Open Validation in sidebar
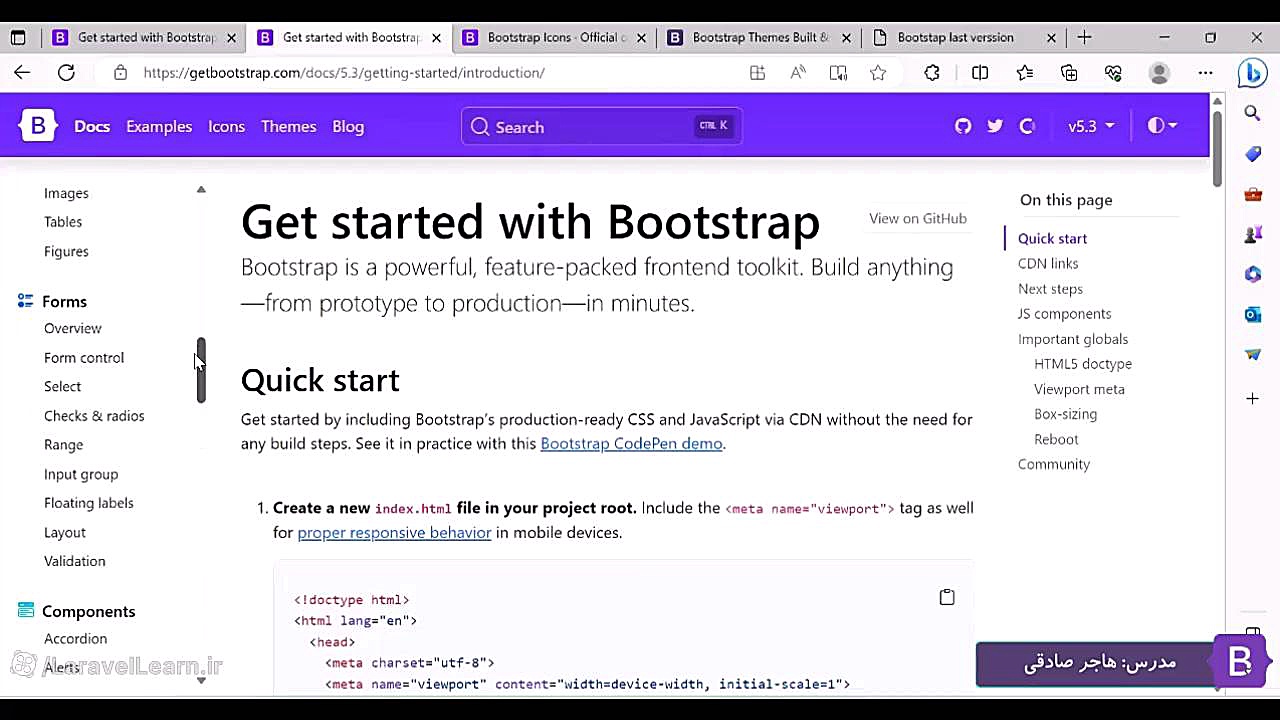The height and width of the screenshot is (720, 1280). pyautogui.click(x=74, y=561)
